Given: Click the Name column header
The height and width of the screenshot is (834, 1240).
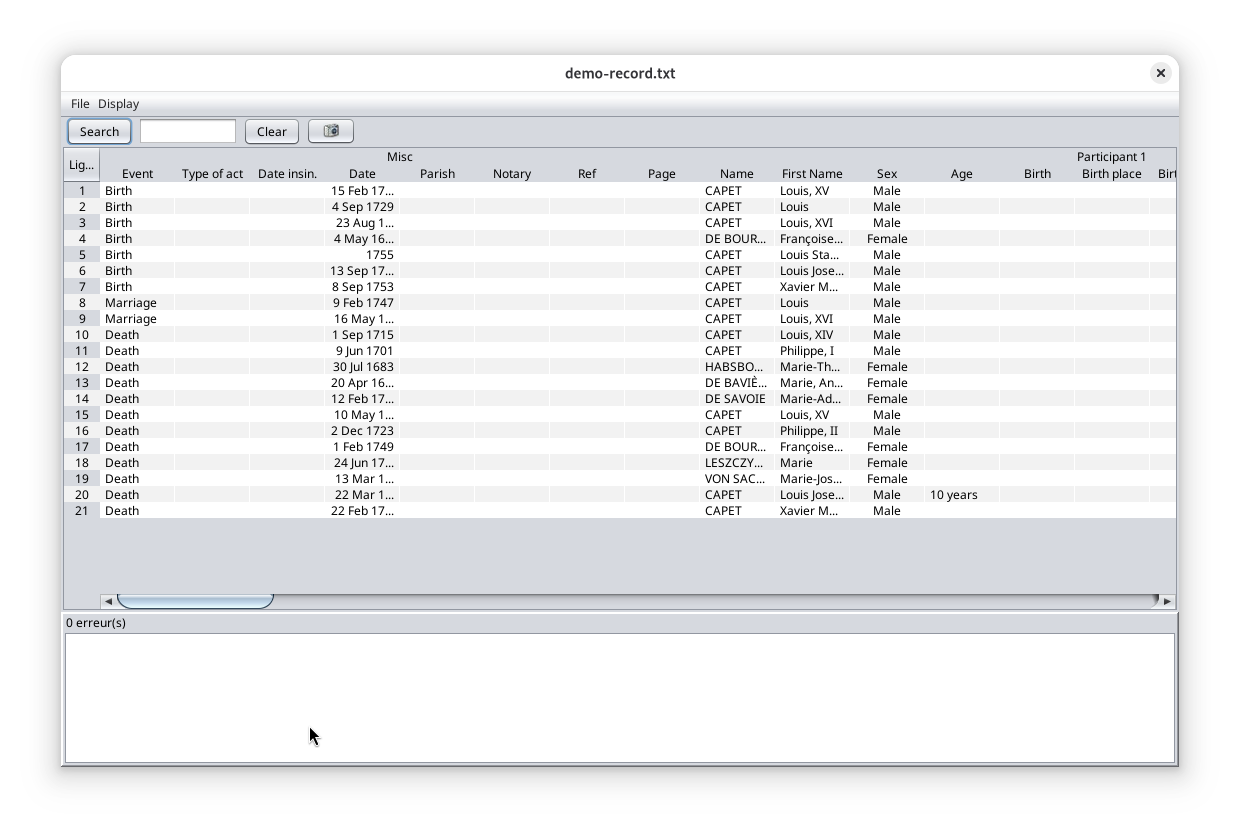Looking at the screenshot, I should pyautogui.click(x=737, y=174).
